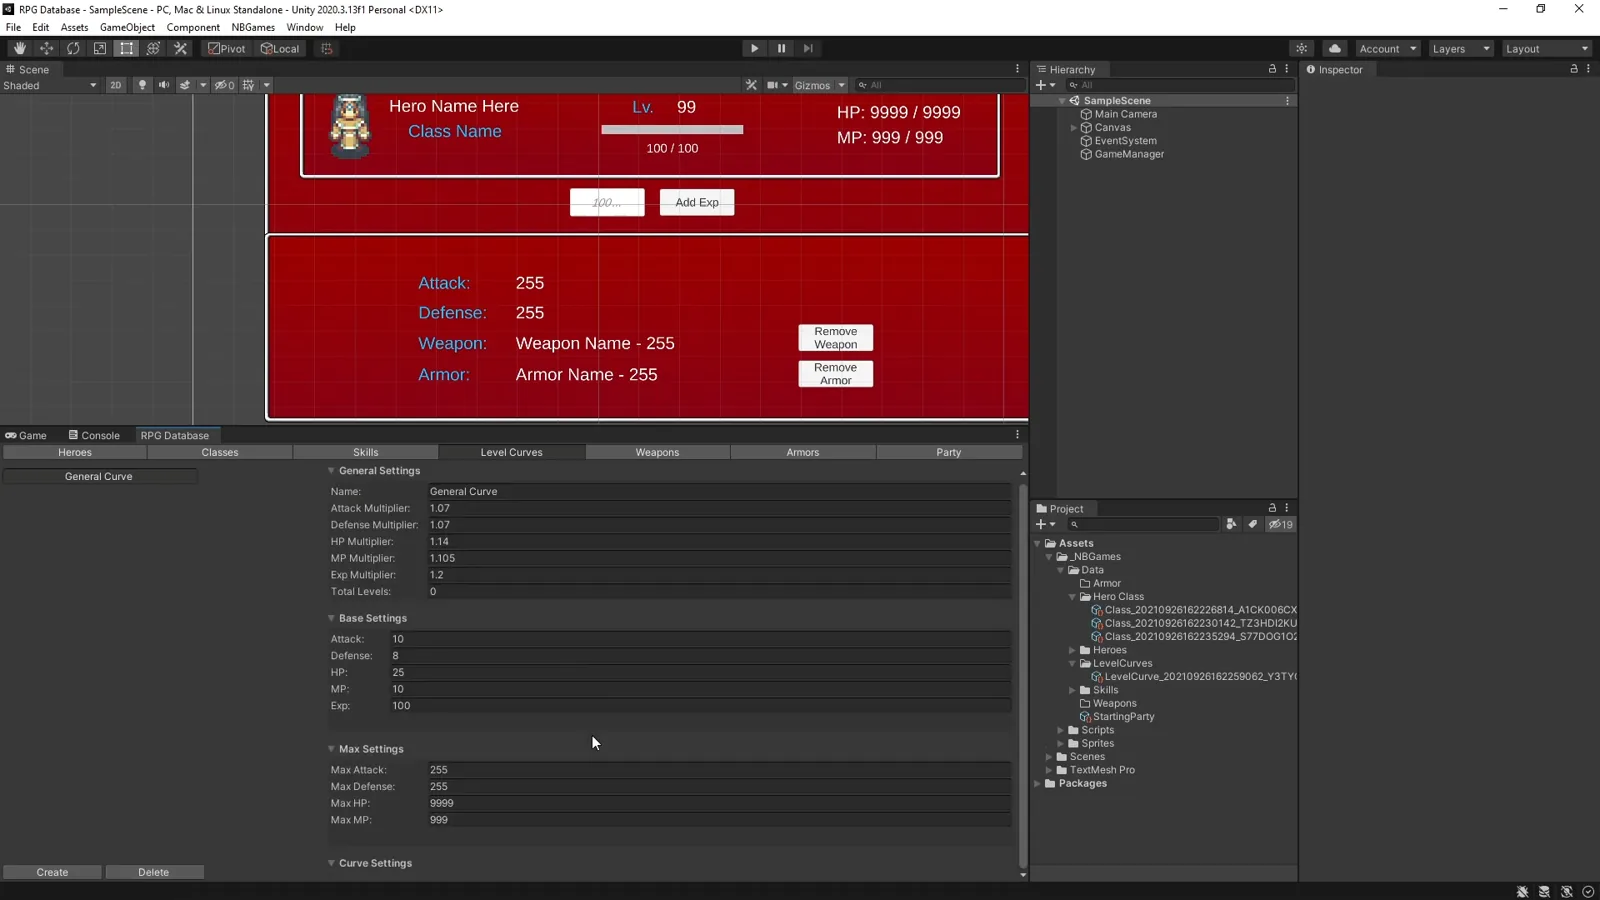Open Scene panel options menu
Screen dimensions: 1600x900
pos(1017,69)
